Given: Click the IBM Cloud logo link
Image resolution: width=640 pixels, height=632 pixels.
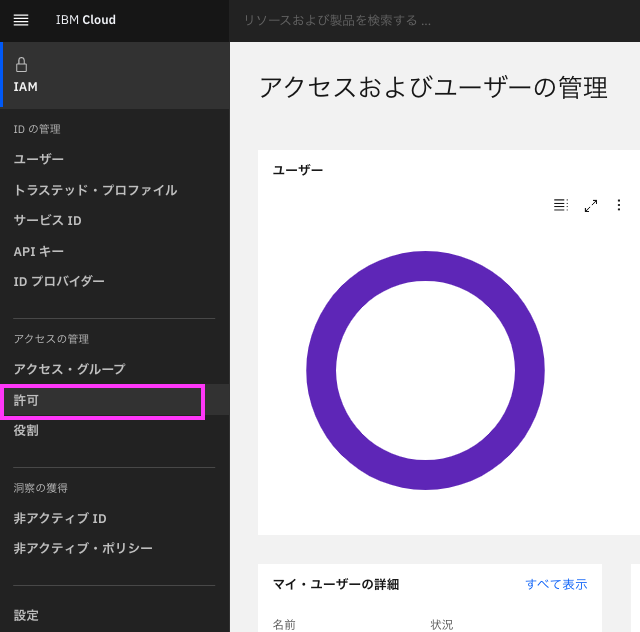Looking at the screenshot, I should (x=86, y=20).
